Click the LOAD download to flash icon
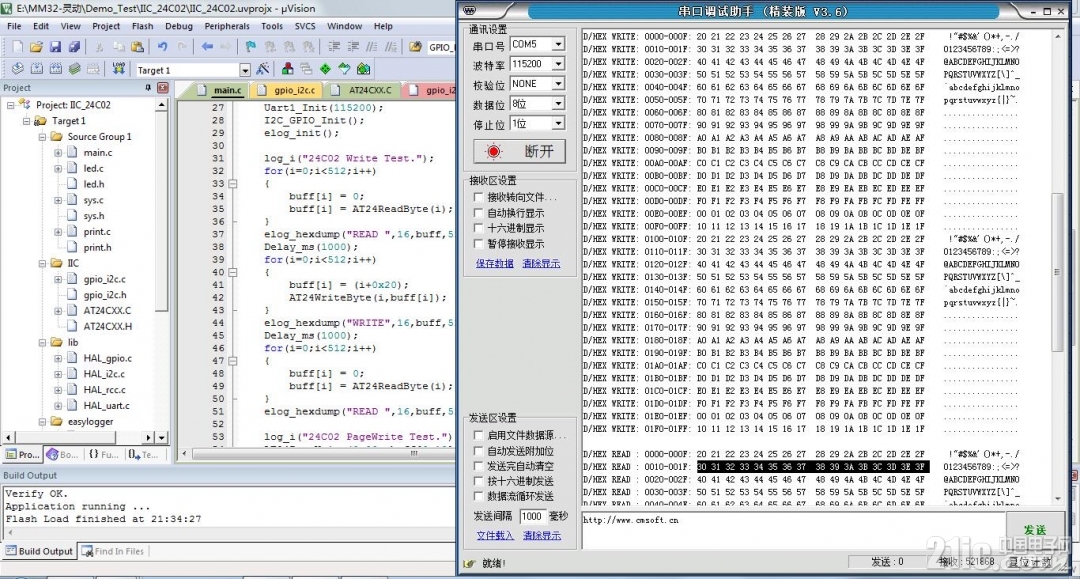 tap(118, 69)
